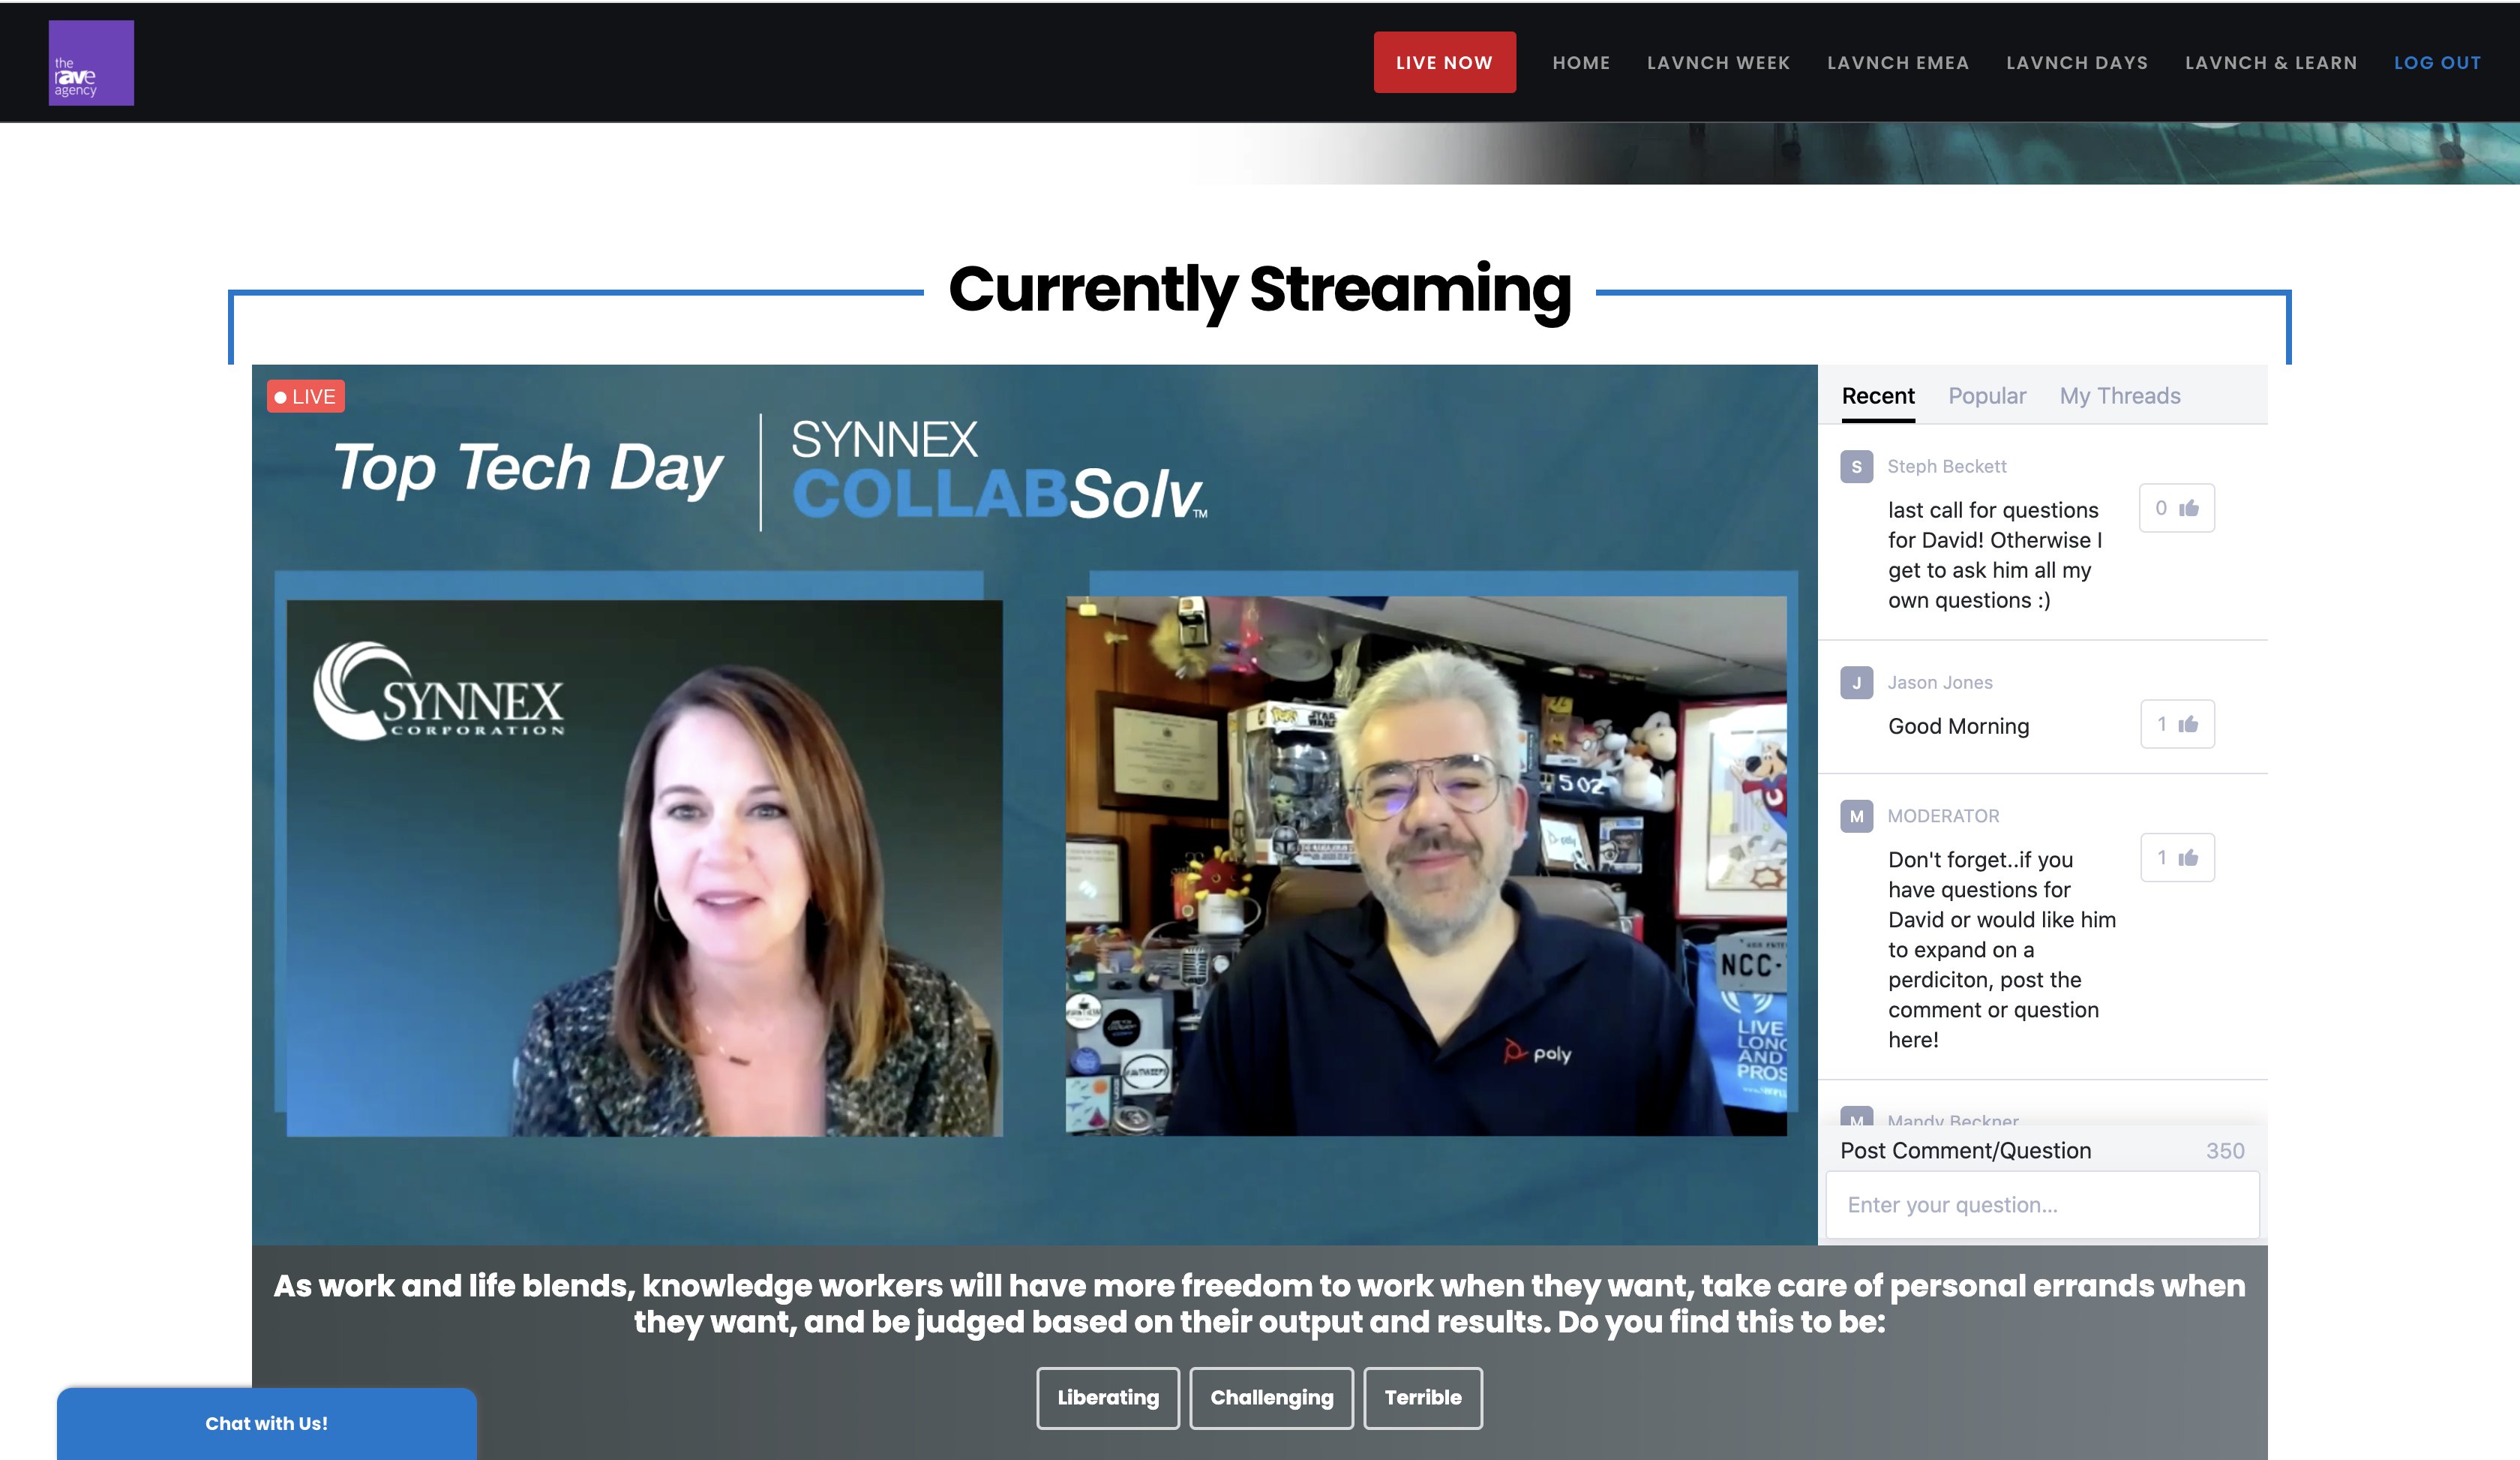2520x1460 pixels.
Task: Click Steph Beckett's S avatar
Action: tap(1857, 467)
